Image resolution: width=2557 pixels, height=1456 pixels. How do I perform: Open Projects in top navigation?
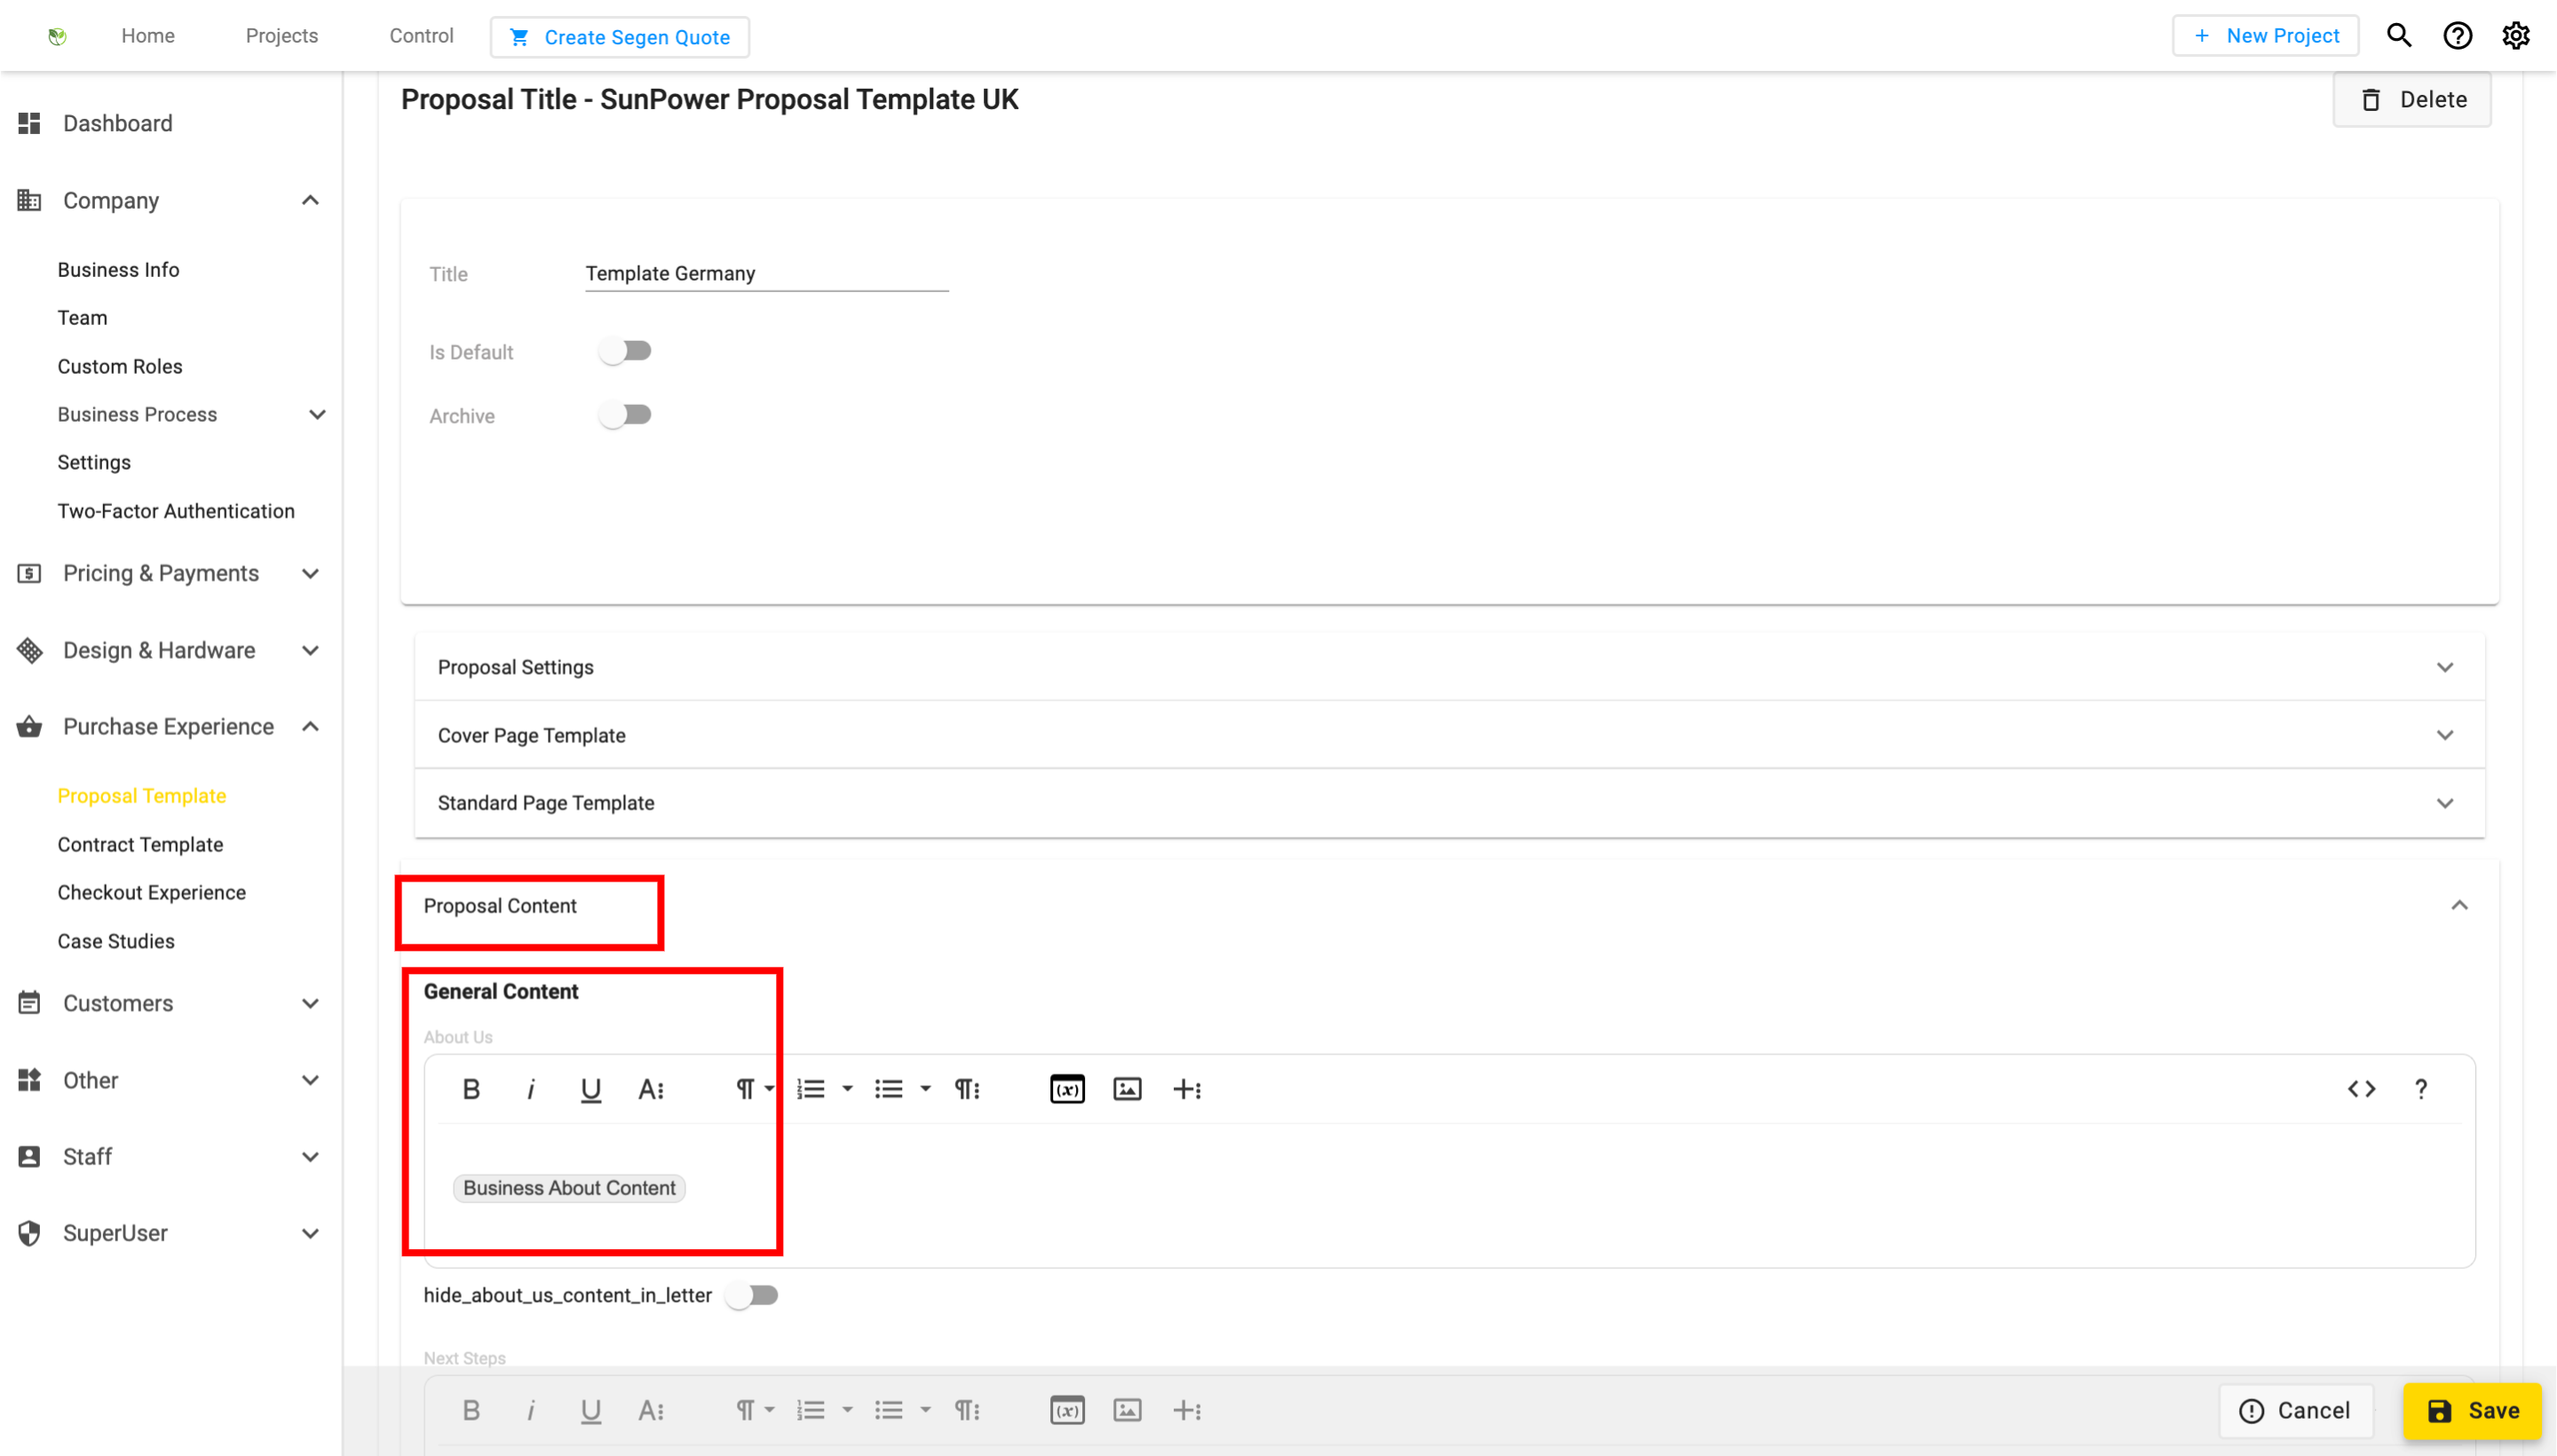[x=282, y=36]
